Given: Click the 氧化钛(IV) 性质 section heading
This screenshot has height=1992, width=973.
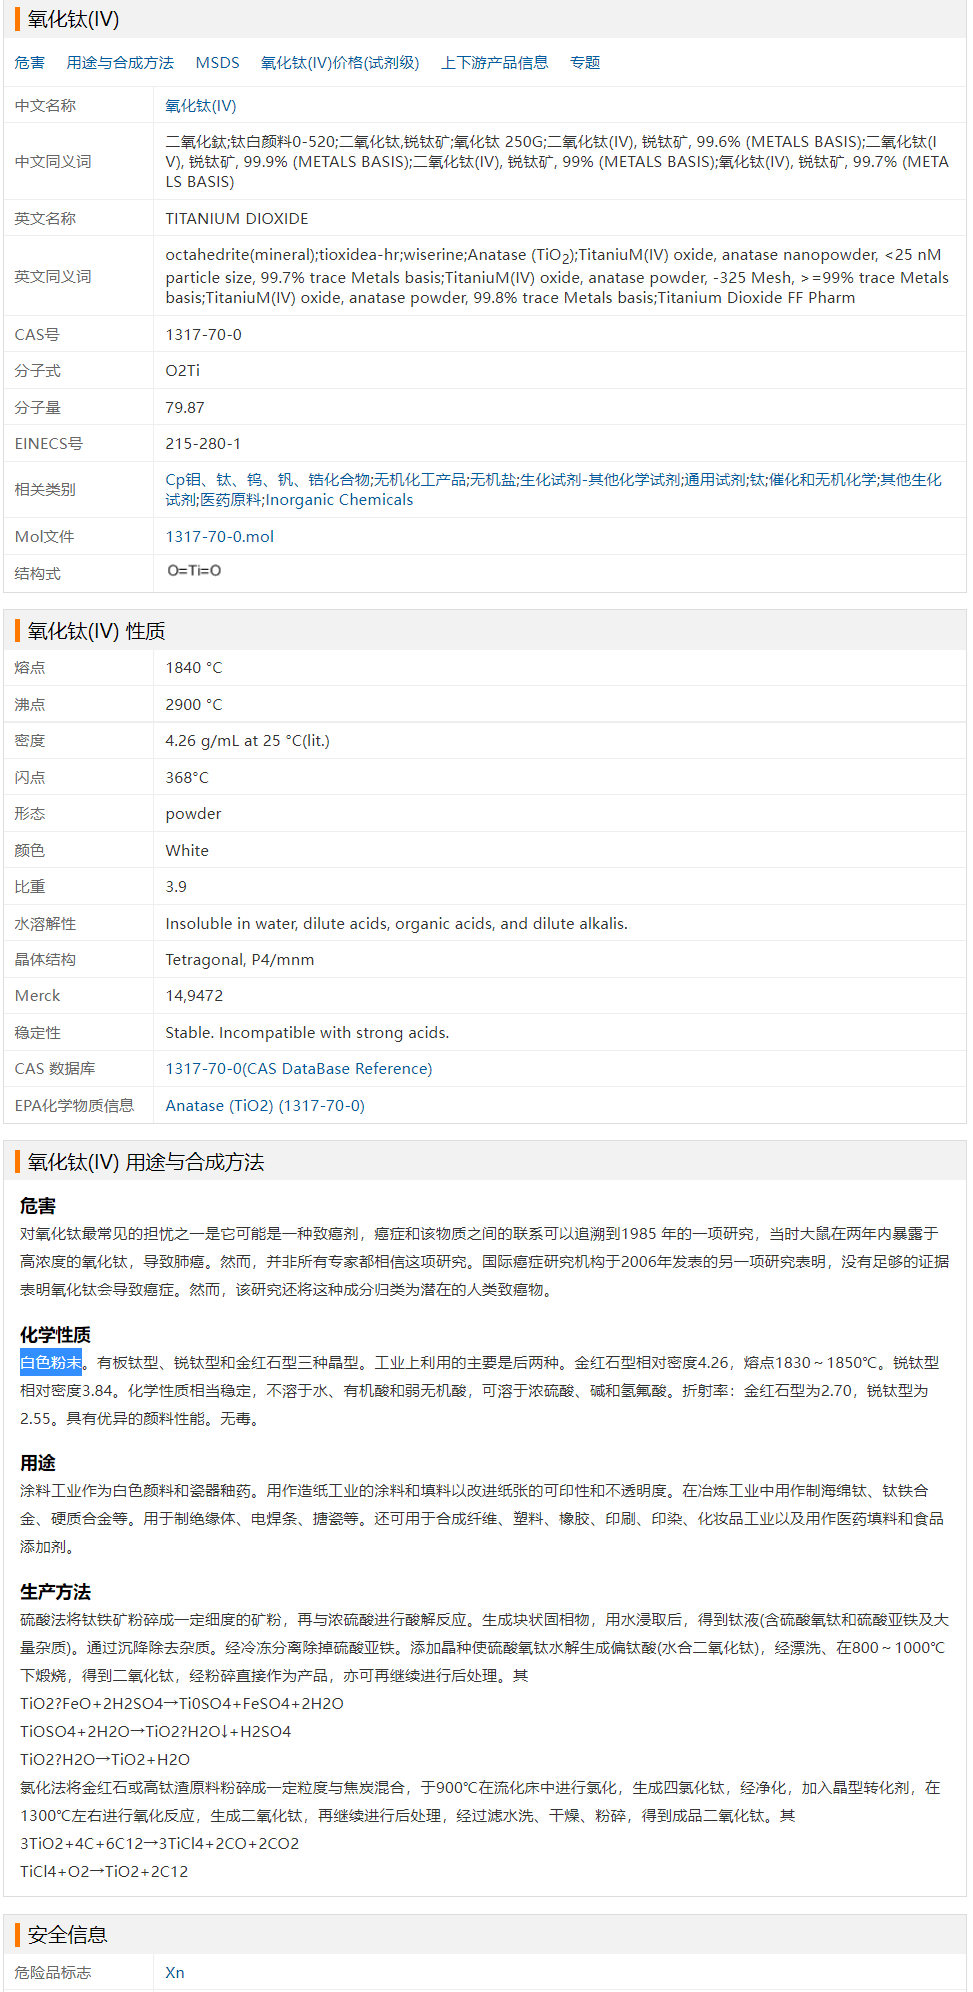Looking at the screenshot, I should click(x=96, y=631).
